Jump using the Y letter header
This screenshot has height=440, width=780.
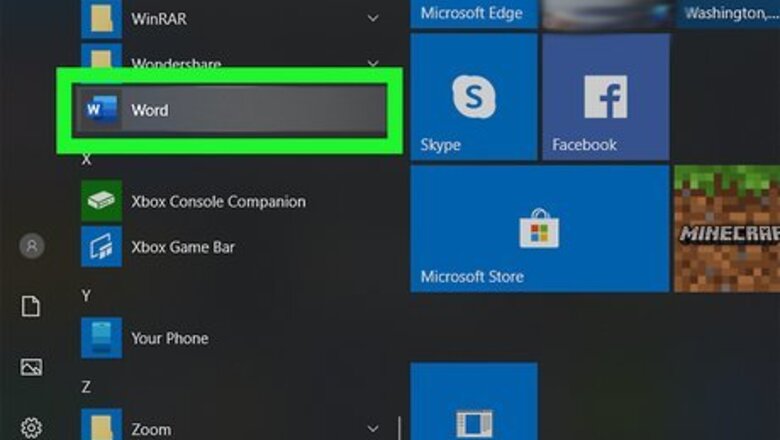point(86,295)
